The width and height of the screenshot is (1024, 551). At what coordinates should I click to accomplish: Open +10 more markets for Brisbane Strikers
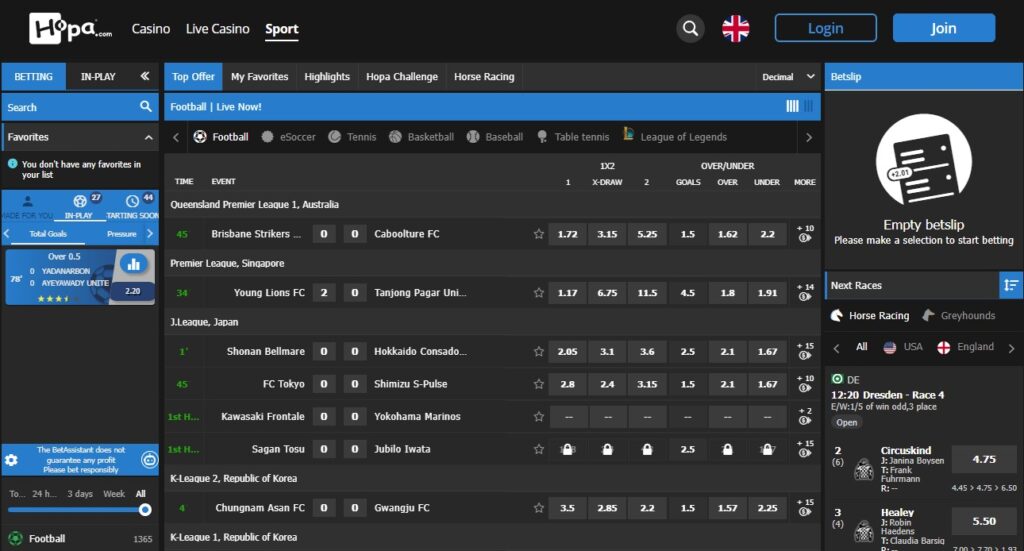pos(805,234)
